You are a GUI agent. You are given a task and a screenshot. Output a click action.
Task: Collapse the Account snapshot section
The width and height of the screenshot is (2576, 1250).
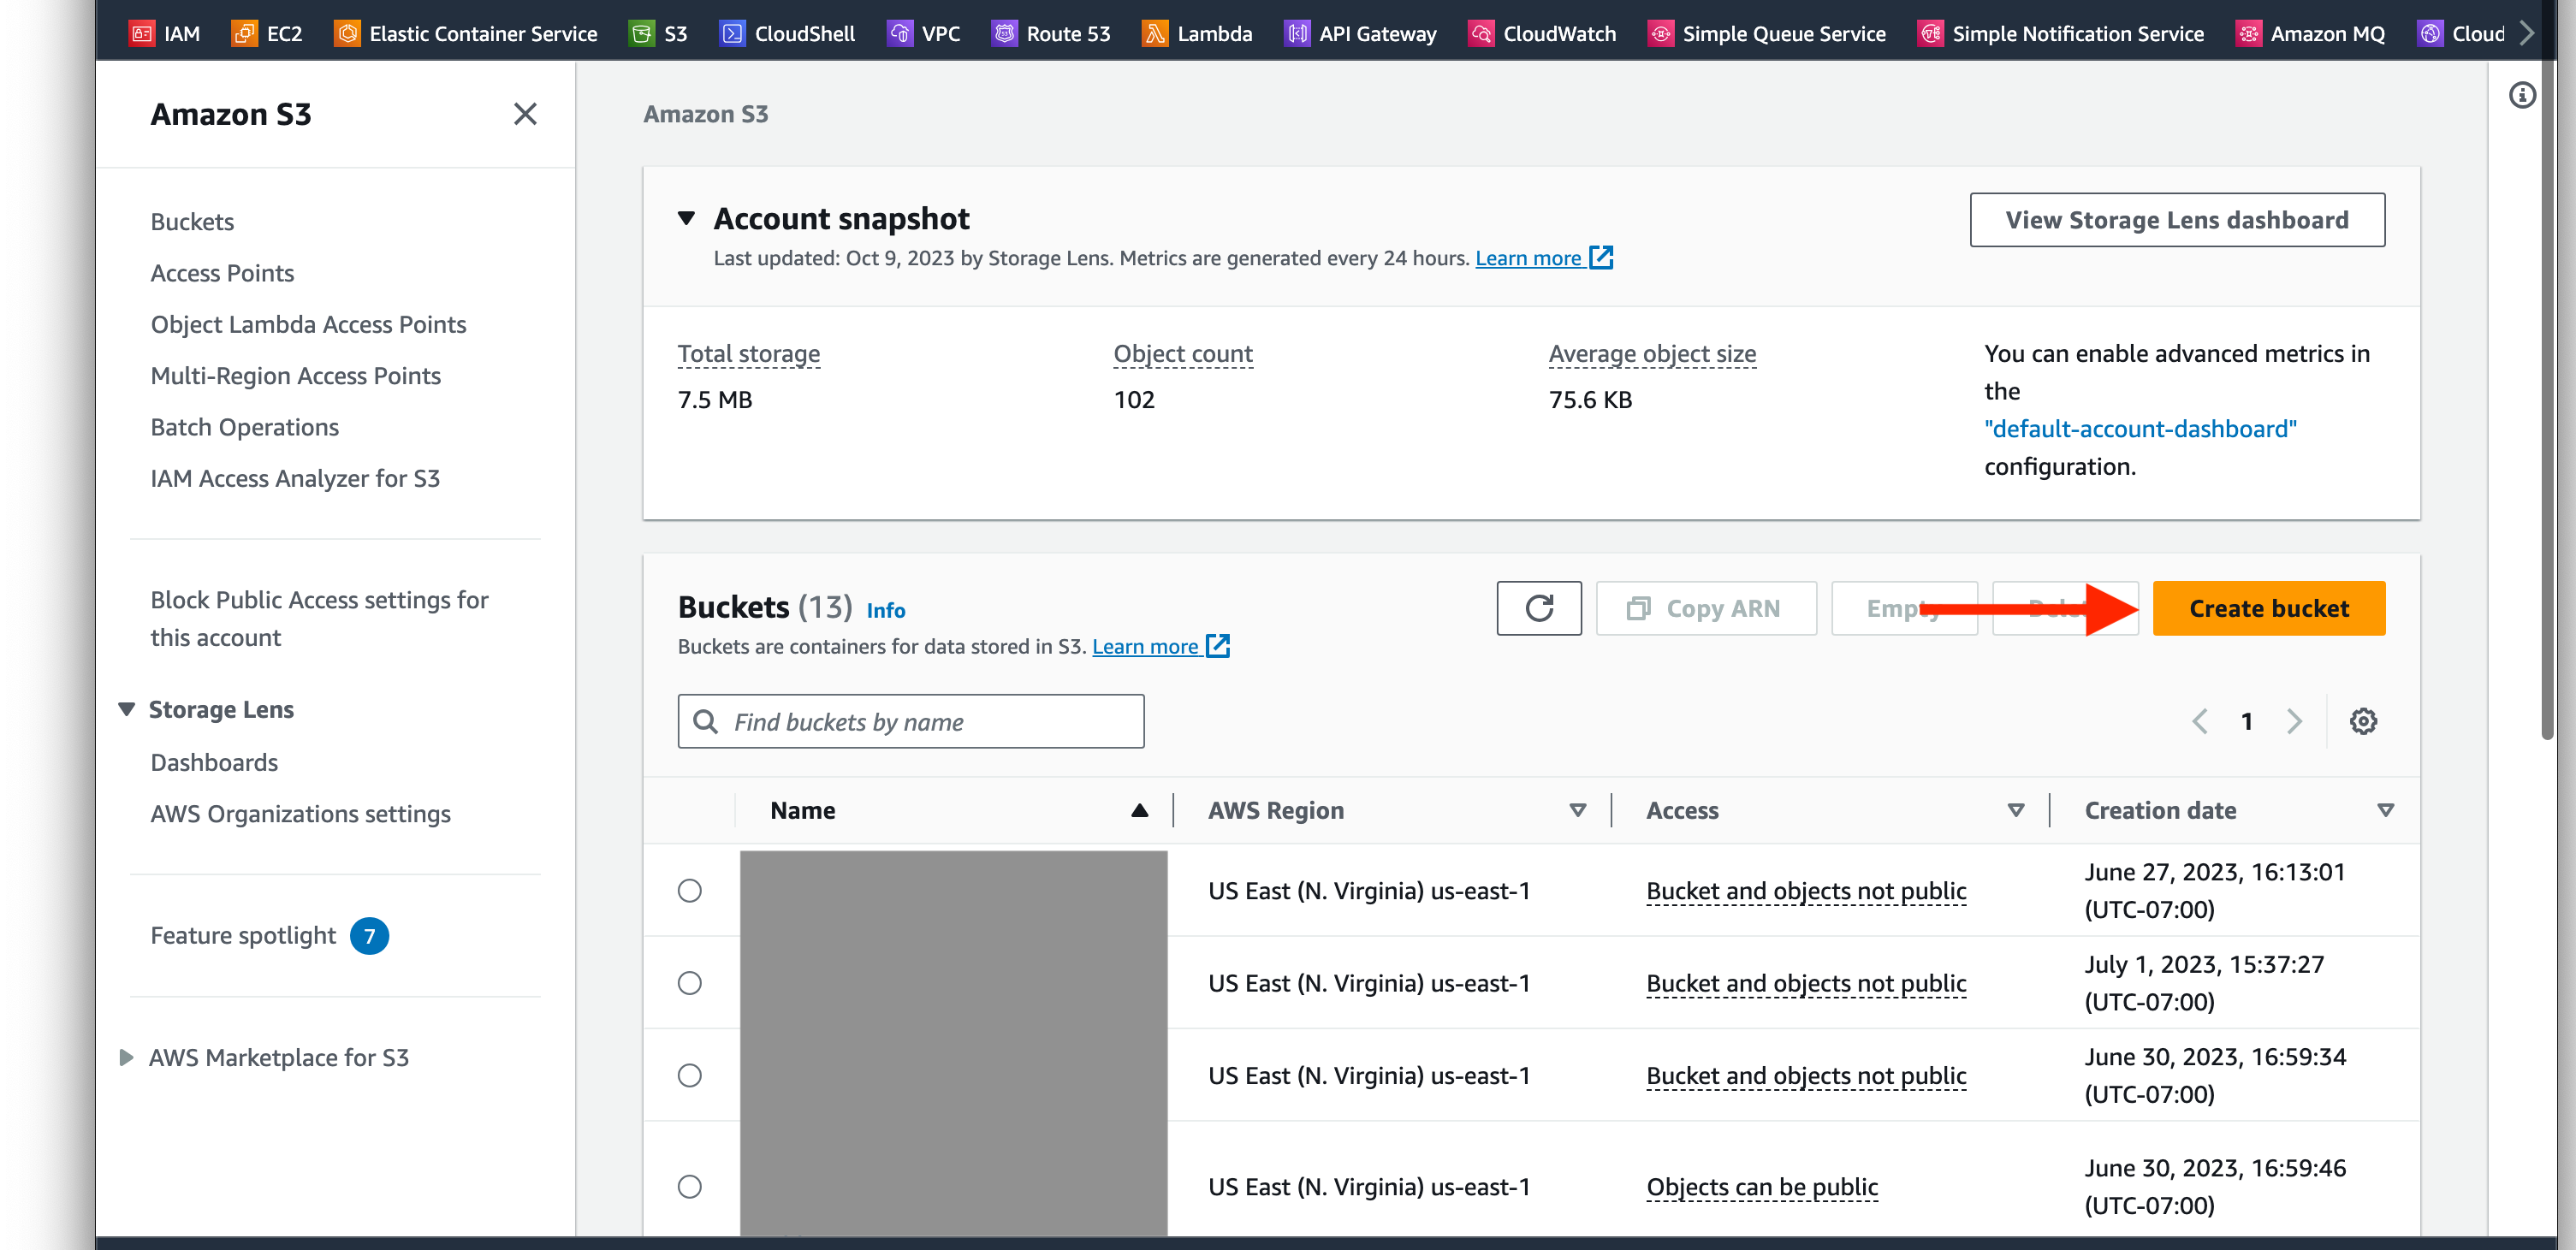click(x=686, y=218)
